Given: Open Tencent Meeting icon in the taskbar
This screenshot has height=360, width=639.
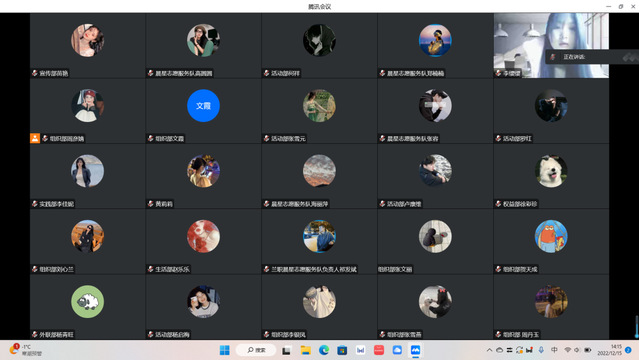Looking at the screenshot, I should click(x=415, y=350).
